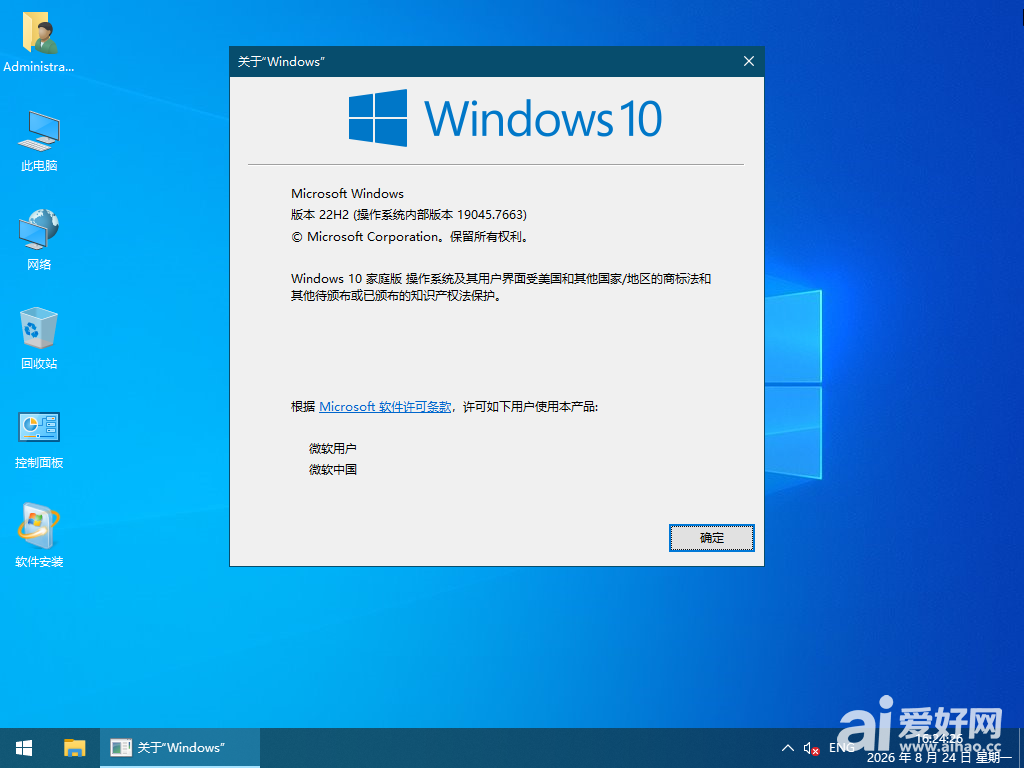Viewport: 1024px width, 768px height.
Task: Show hidden system tray icons
Action: click(x=788, y=748)
